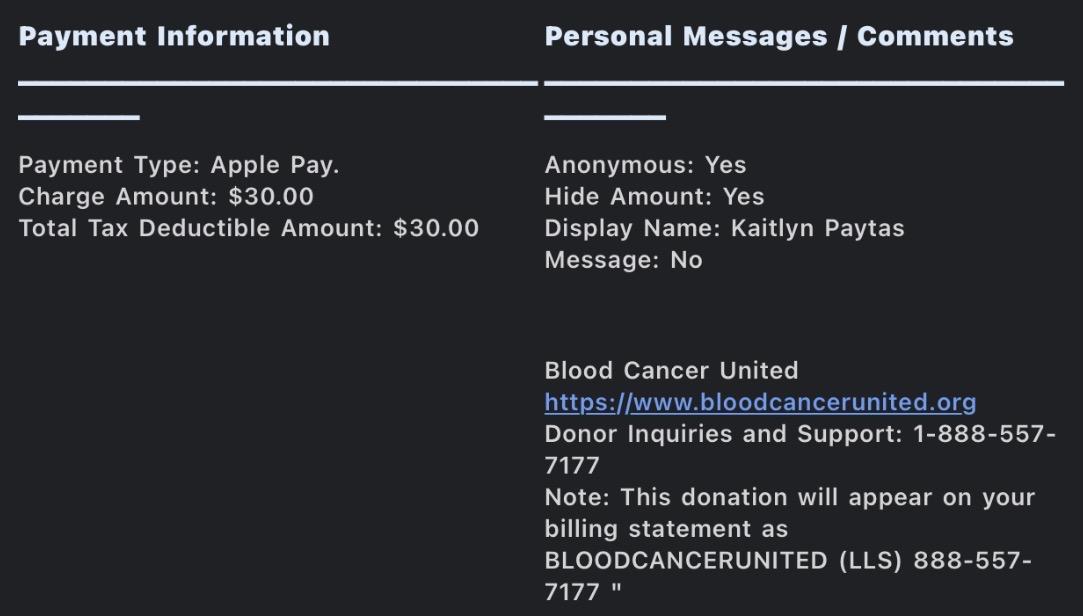Click the short underline below Personal Messages divider

605,117
